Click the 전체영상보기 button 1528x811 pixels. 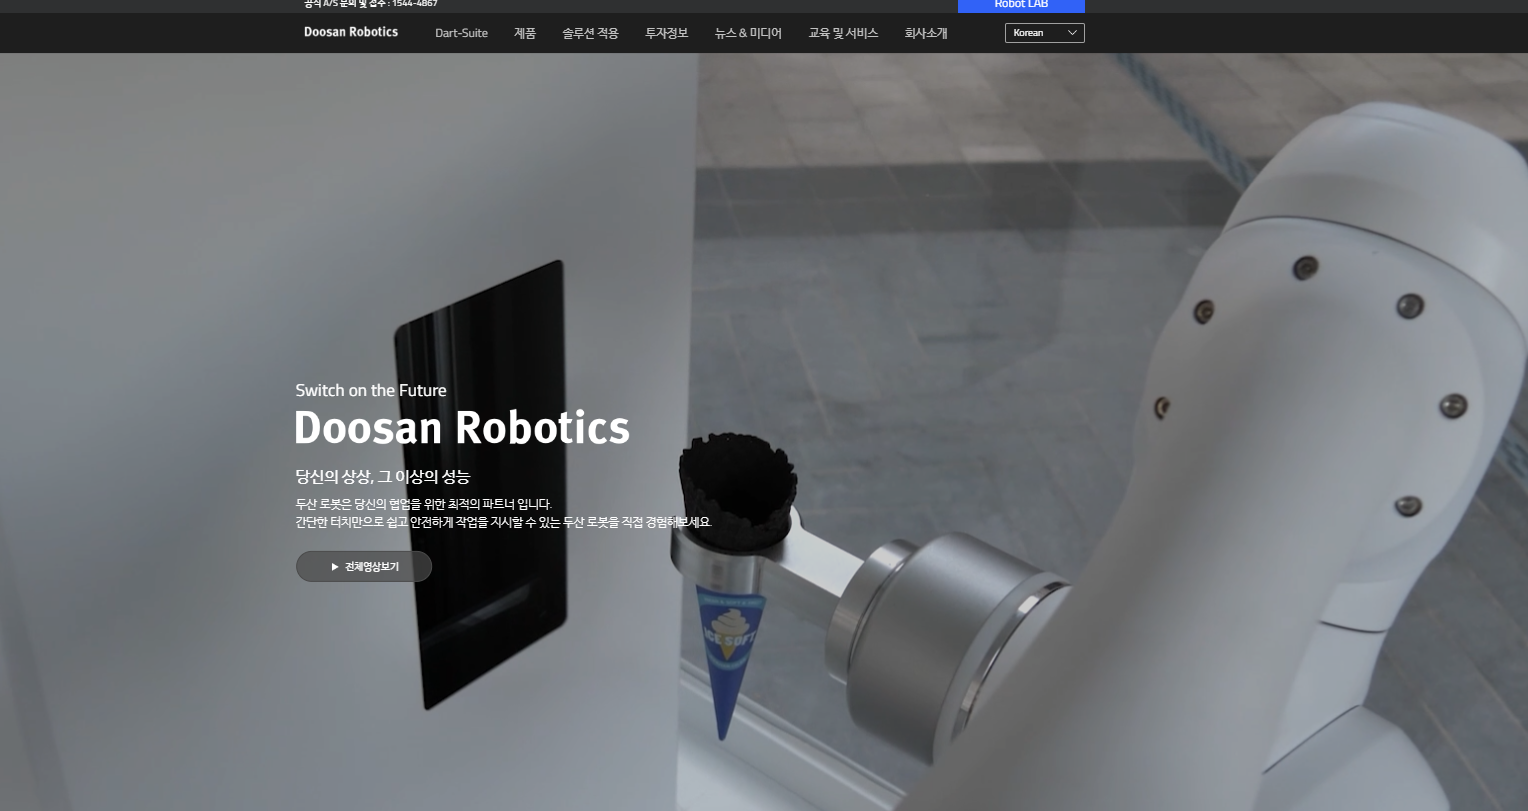(x=364, y=566)
